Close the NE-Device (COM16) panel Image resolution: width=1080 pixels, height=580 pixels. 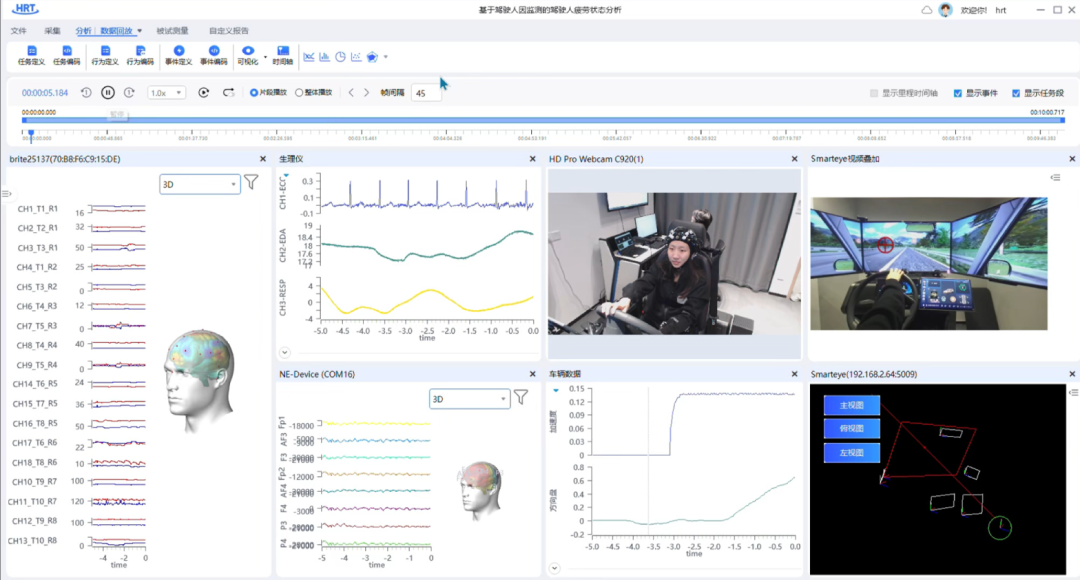pos(532,374)
